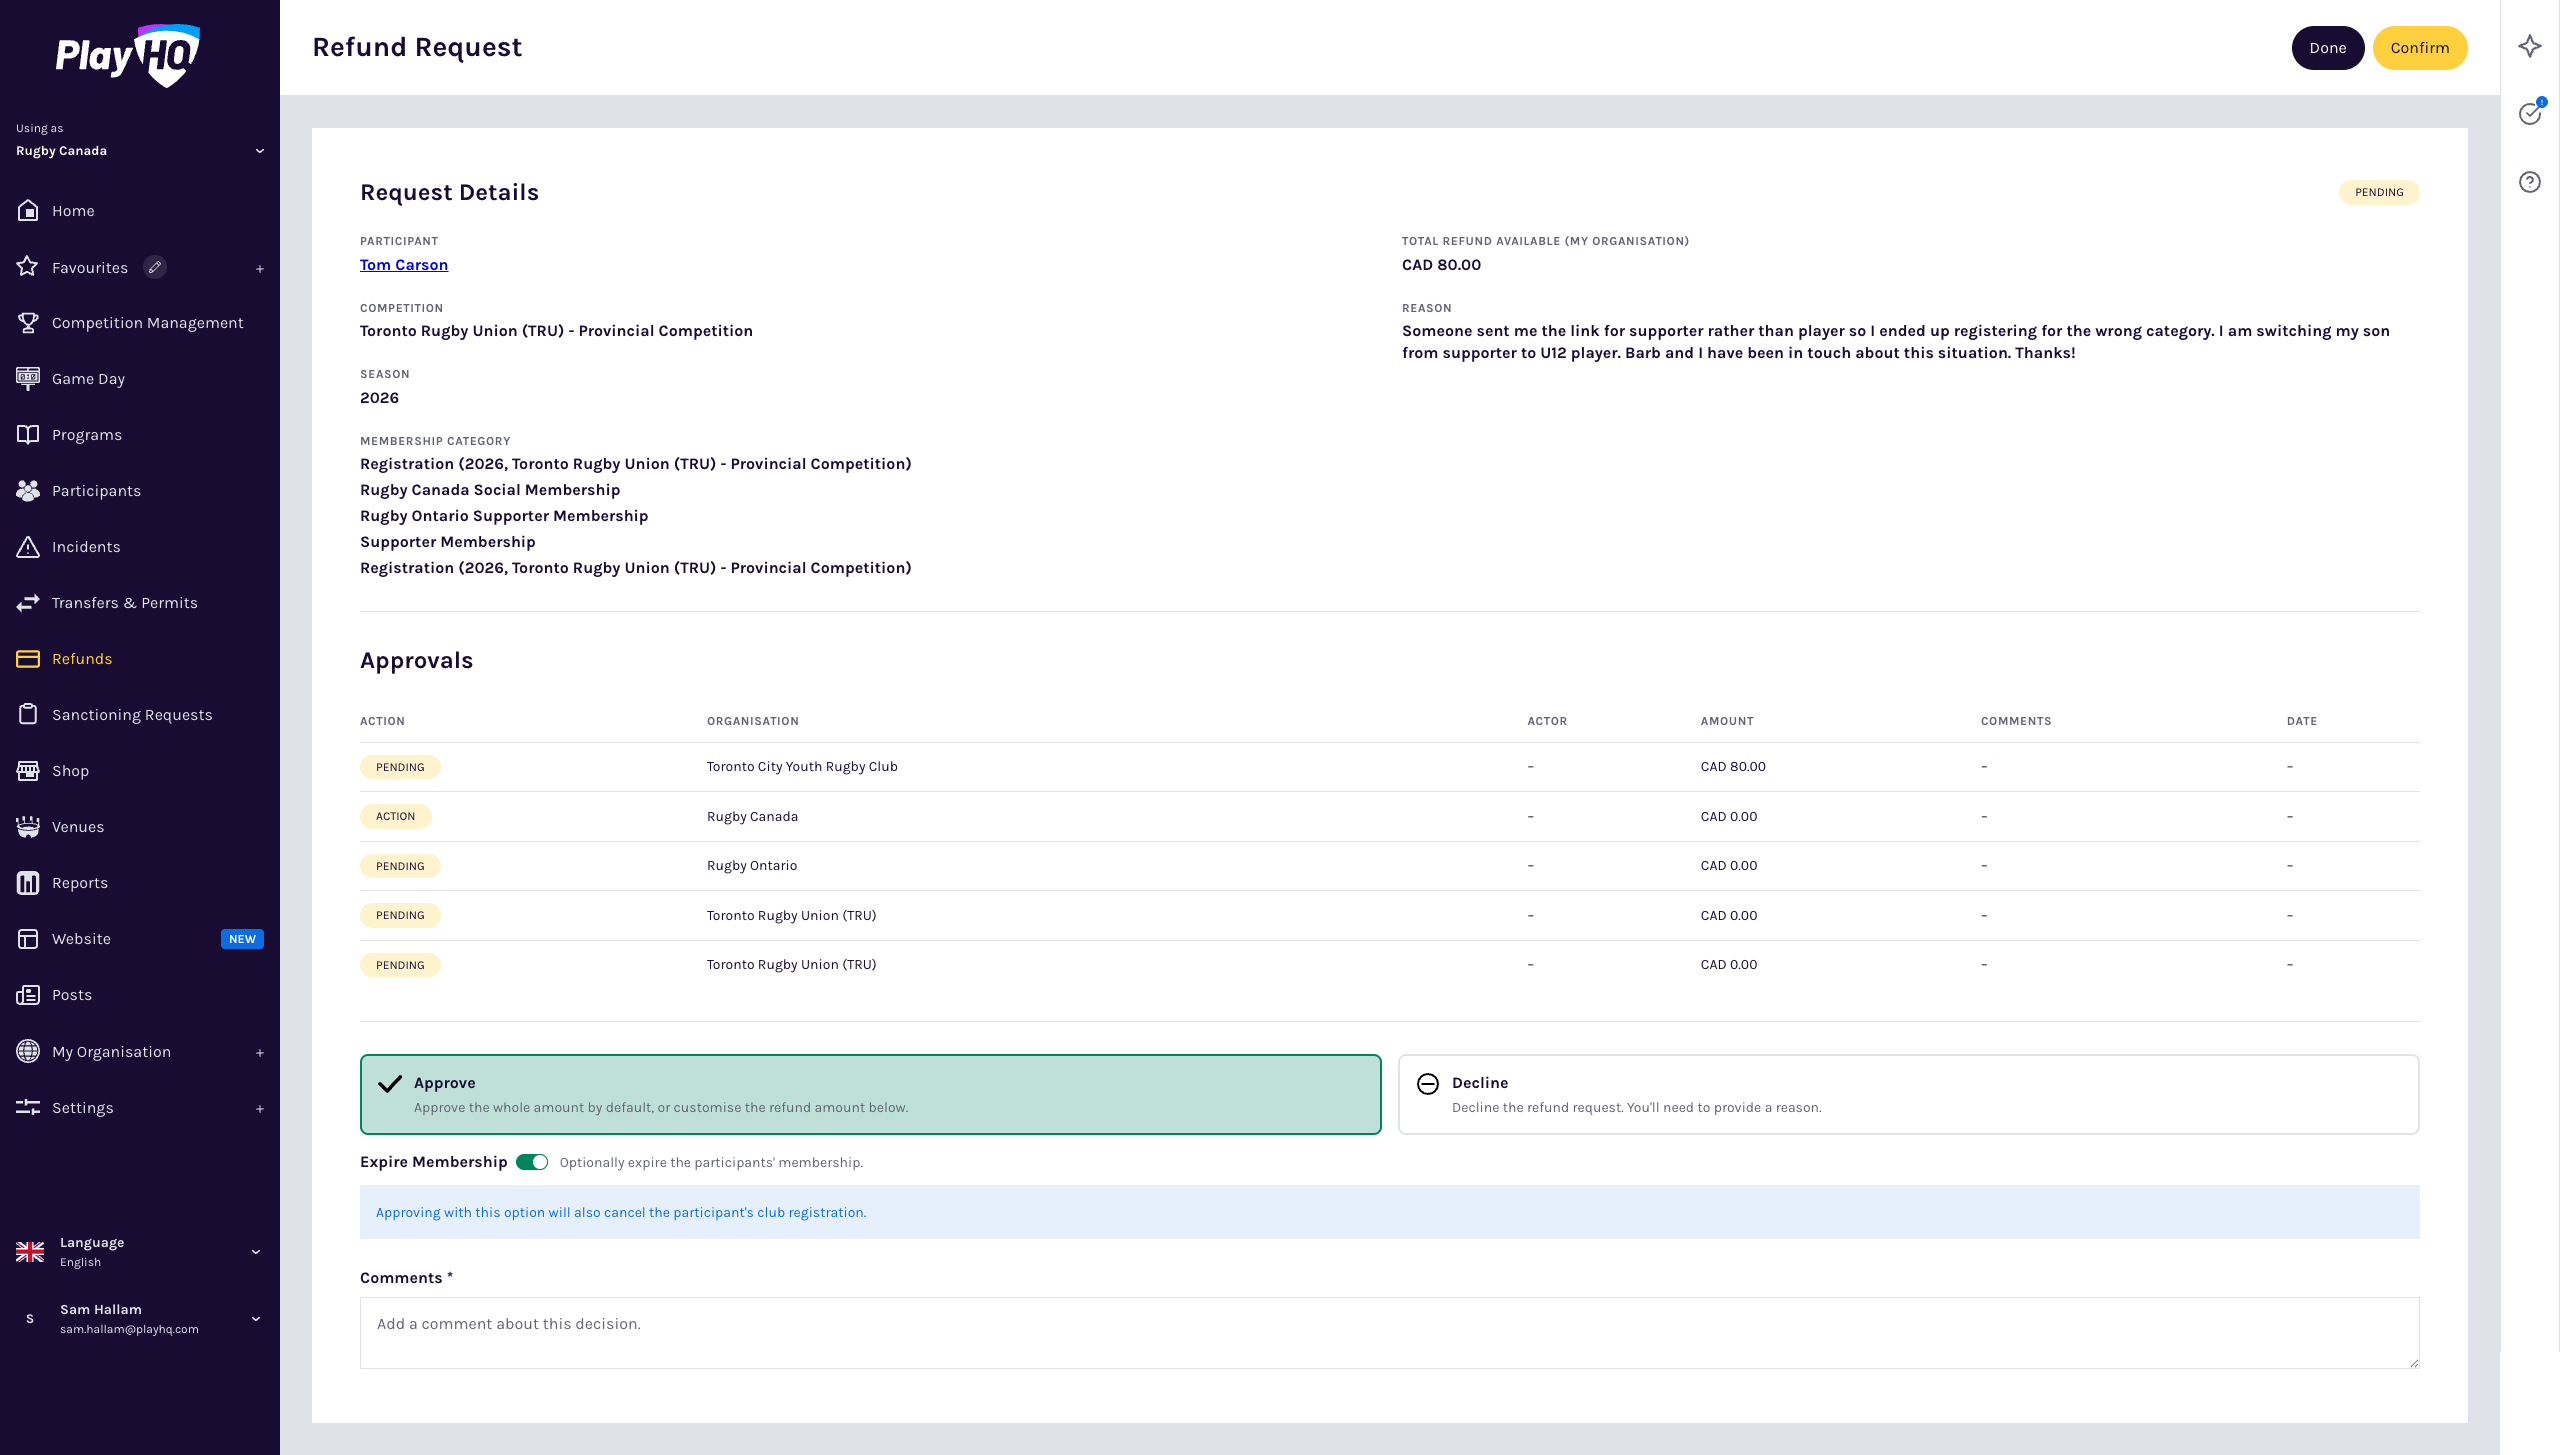Click the Programs book icon
The width and height of the screenshot is (2560, 1455).
[28, 435]
